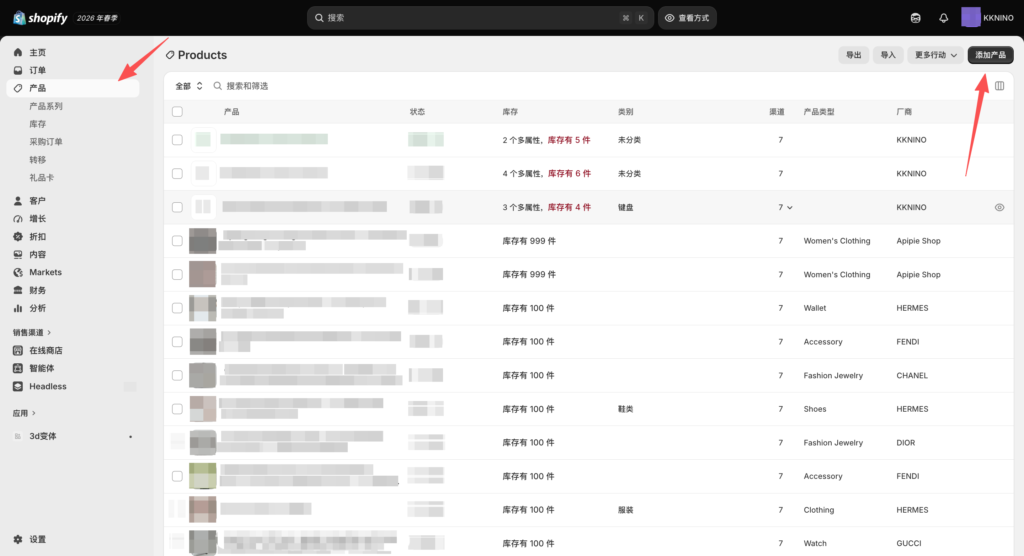Viewport: 1024px width, 556px height.
Task: Expand the 应用 section
Action: coord(24,414)
